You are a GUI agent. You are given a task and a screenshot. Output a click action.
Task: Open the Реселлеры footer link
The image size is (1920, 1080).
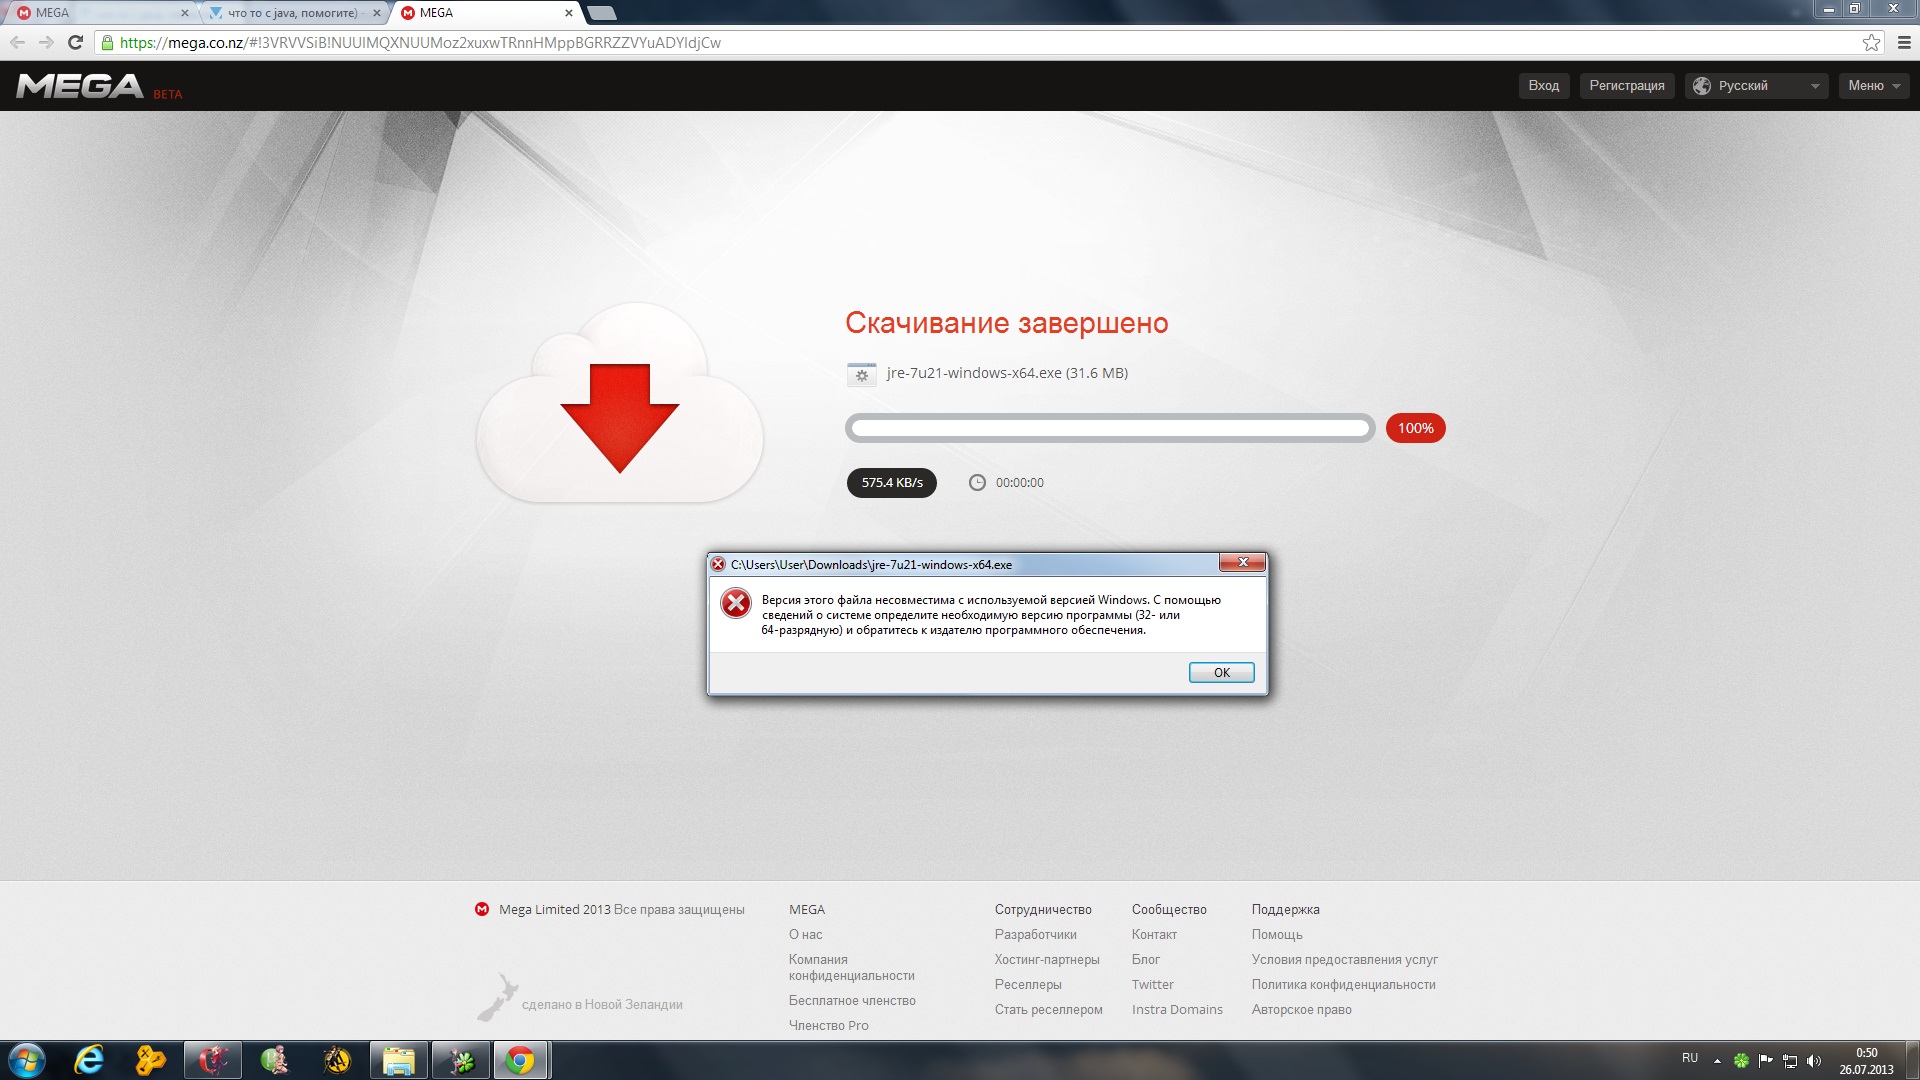click(1028, 984)
